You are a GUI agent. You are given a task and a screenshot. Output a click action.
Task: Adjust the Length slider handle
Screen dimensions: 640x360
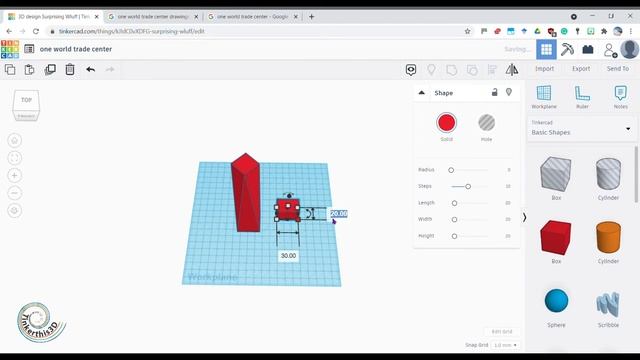point(454,203)
